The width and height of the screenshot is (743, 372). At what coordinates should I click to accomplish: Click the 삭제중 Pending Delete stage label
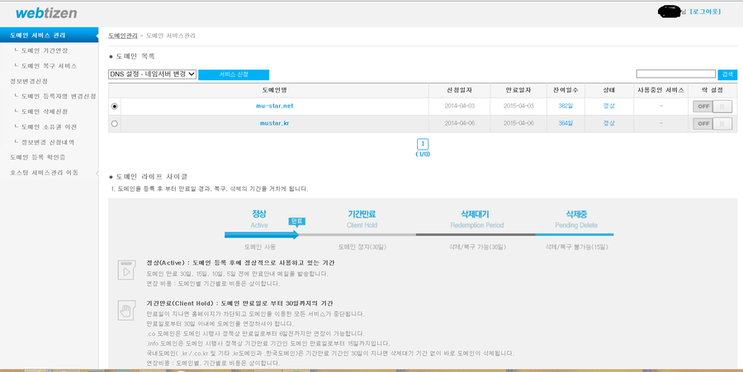576,214
